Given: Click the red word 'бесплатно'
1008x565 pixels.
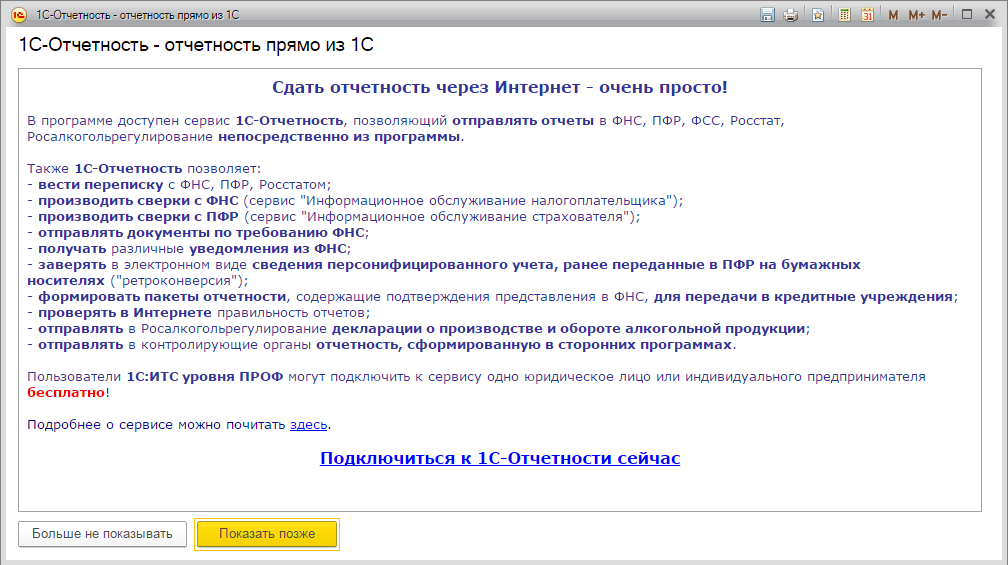Looking at the screenshot, I should pyautogui.click(x=66, y=393).
